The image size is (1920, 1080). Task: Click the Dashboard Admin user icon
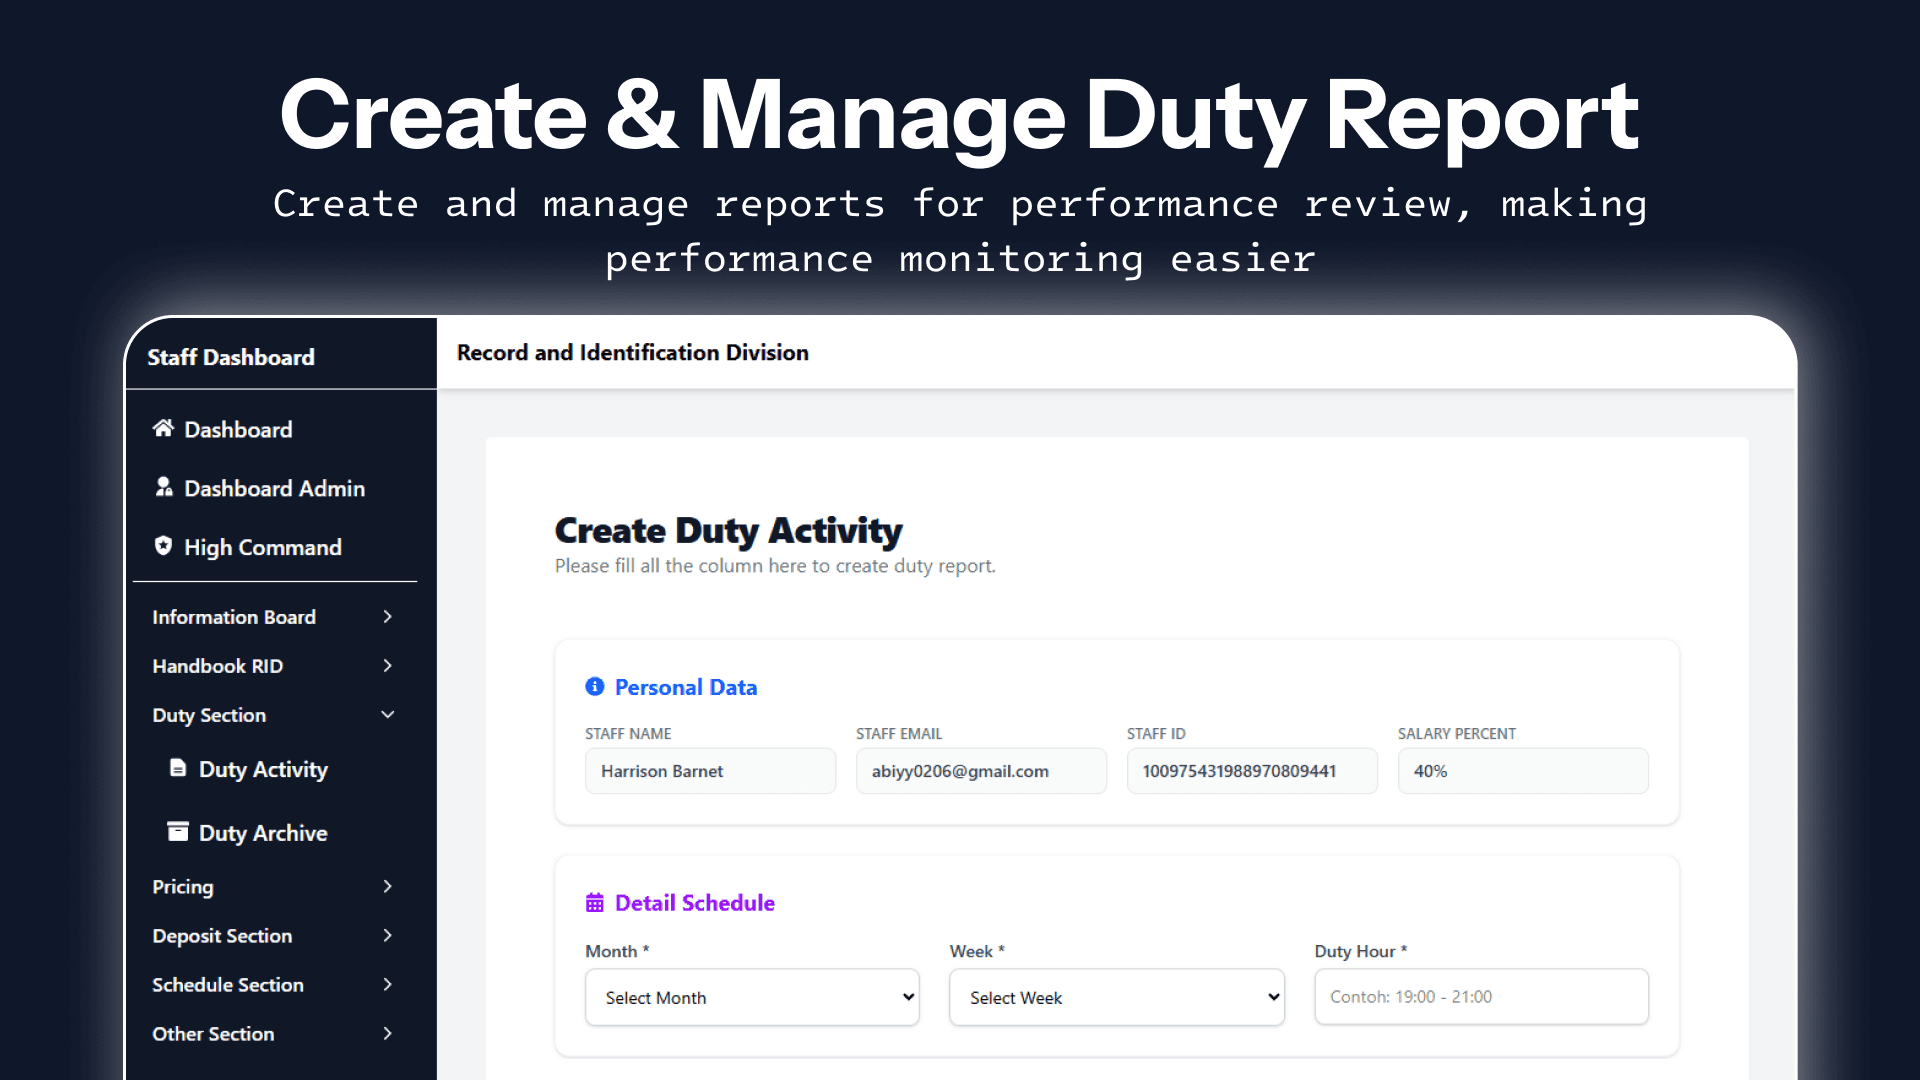click(164, 487)
